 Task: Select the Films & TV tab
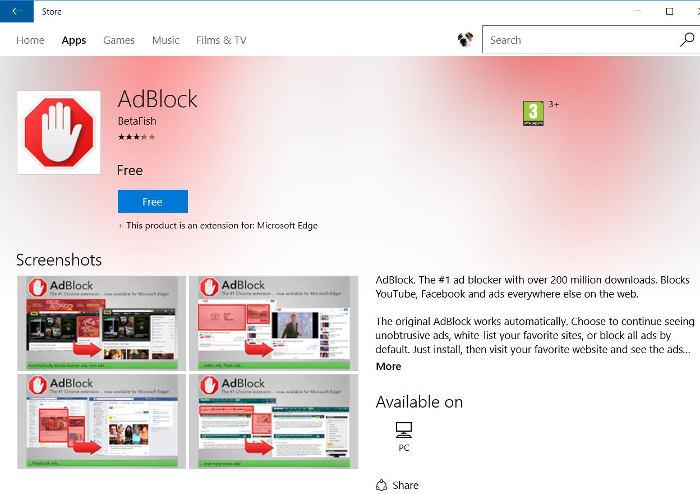point(221,40)
